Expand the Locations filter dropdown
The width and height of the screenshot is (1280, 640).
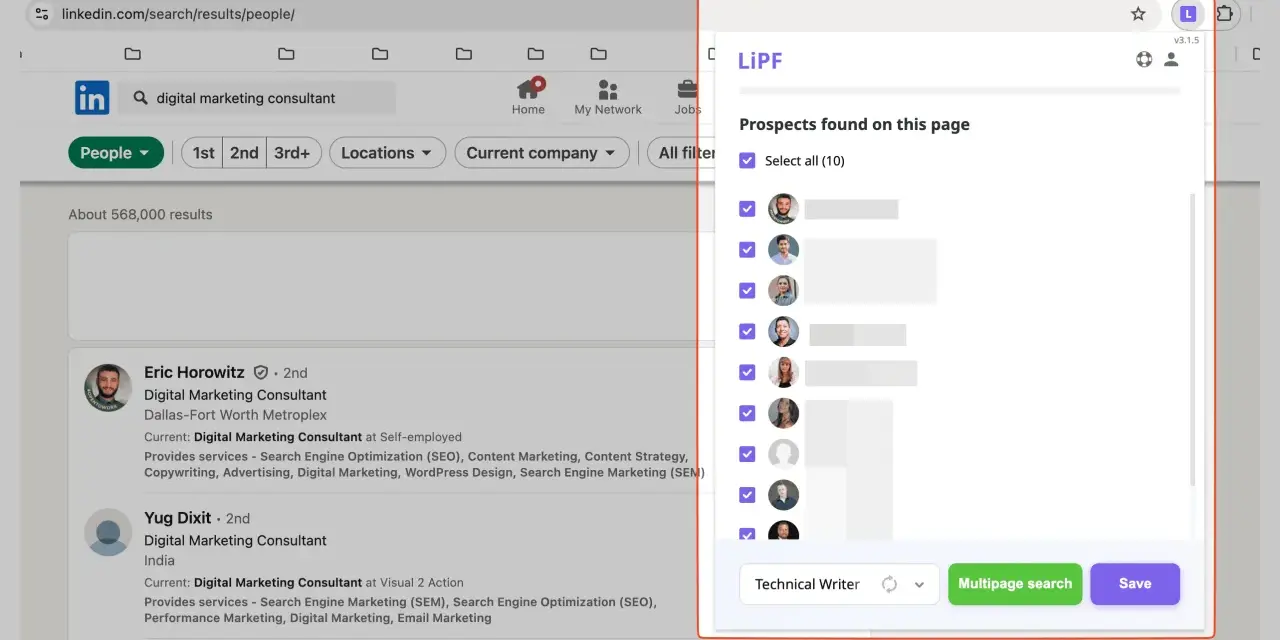coord(388,153)
